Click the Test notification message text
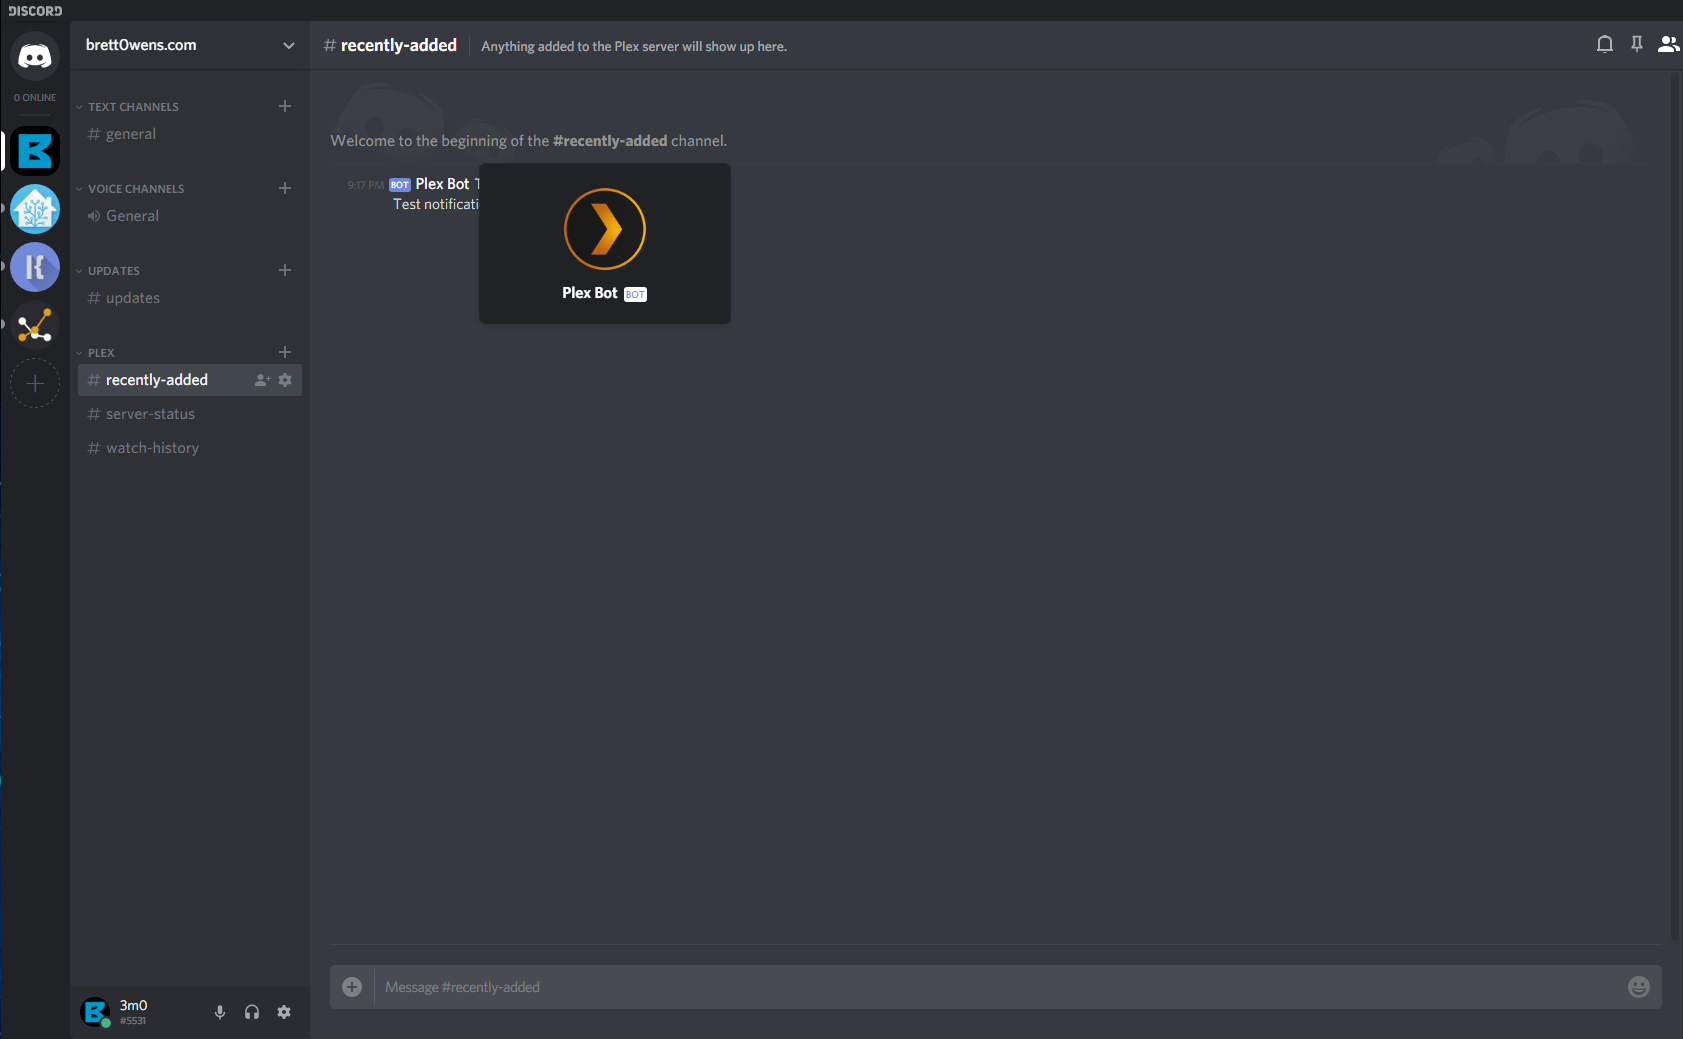Image resolution: width=1683 pixels, height=1039 pixels. 436,204
